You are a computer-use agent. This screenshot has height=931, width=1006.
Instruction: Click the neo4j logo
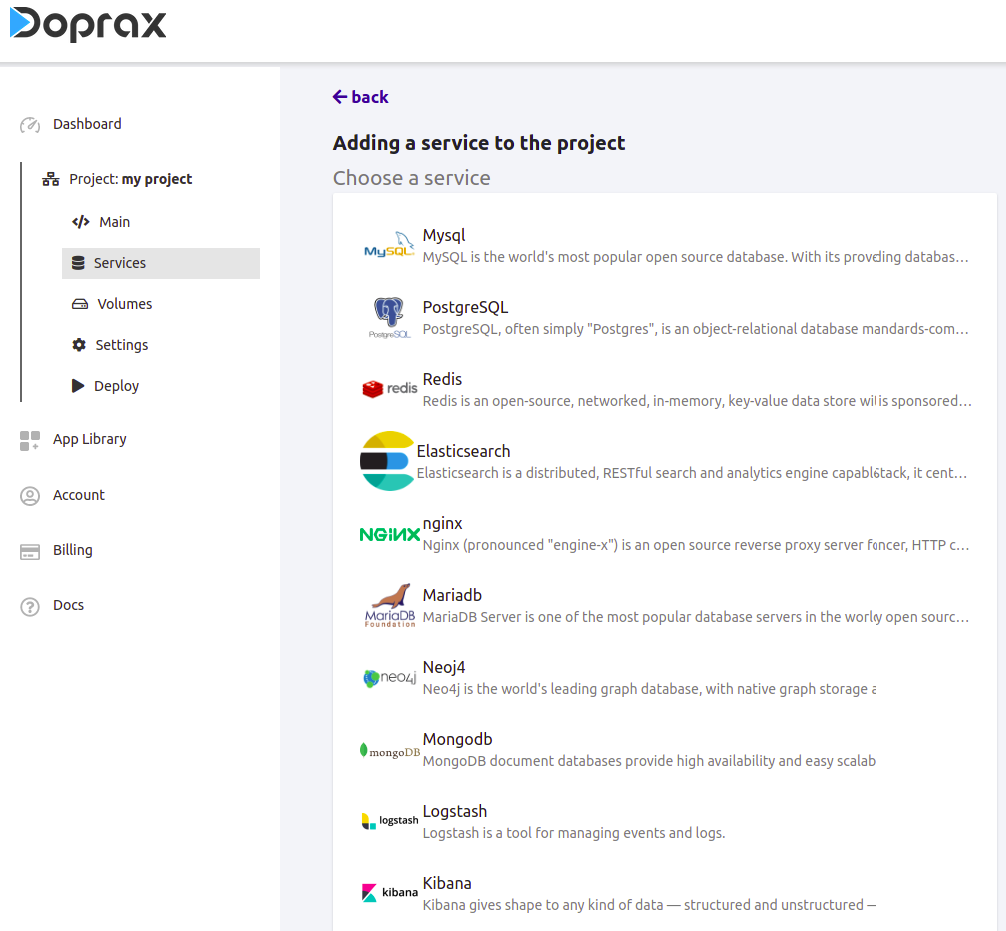point(389,678)
